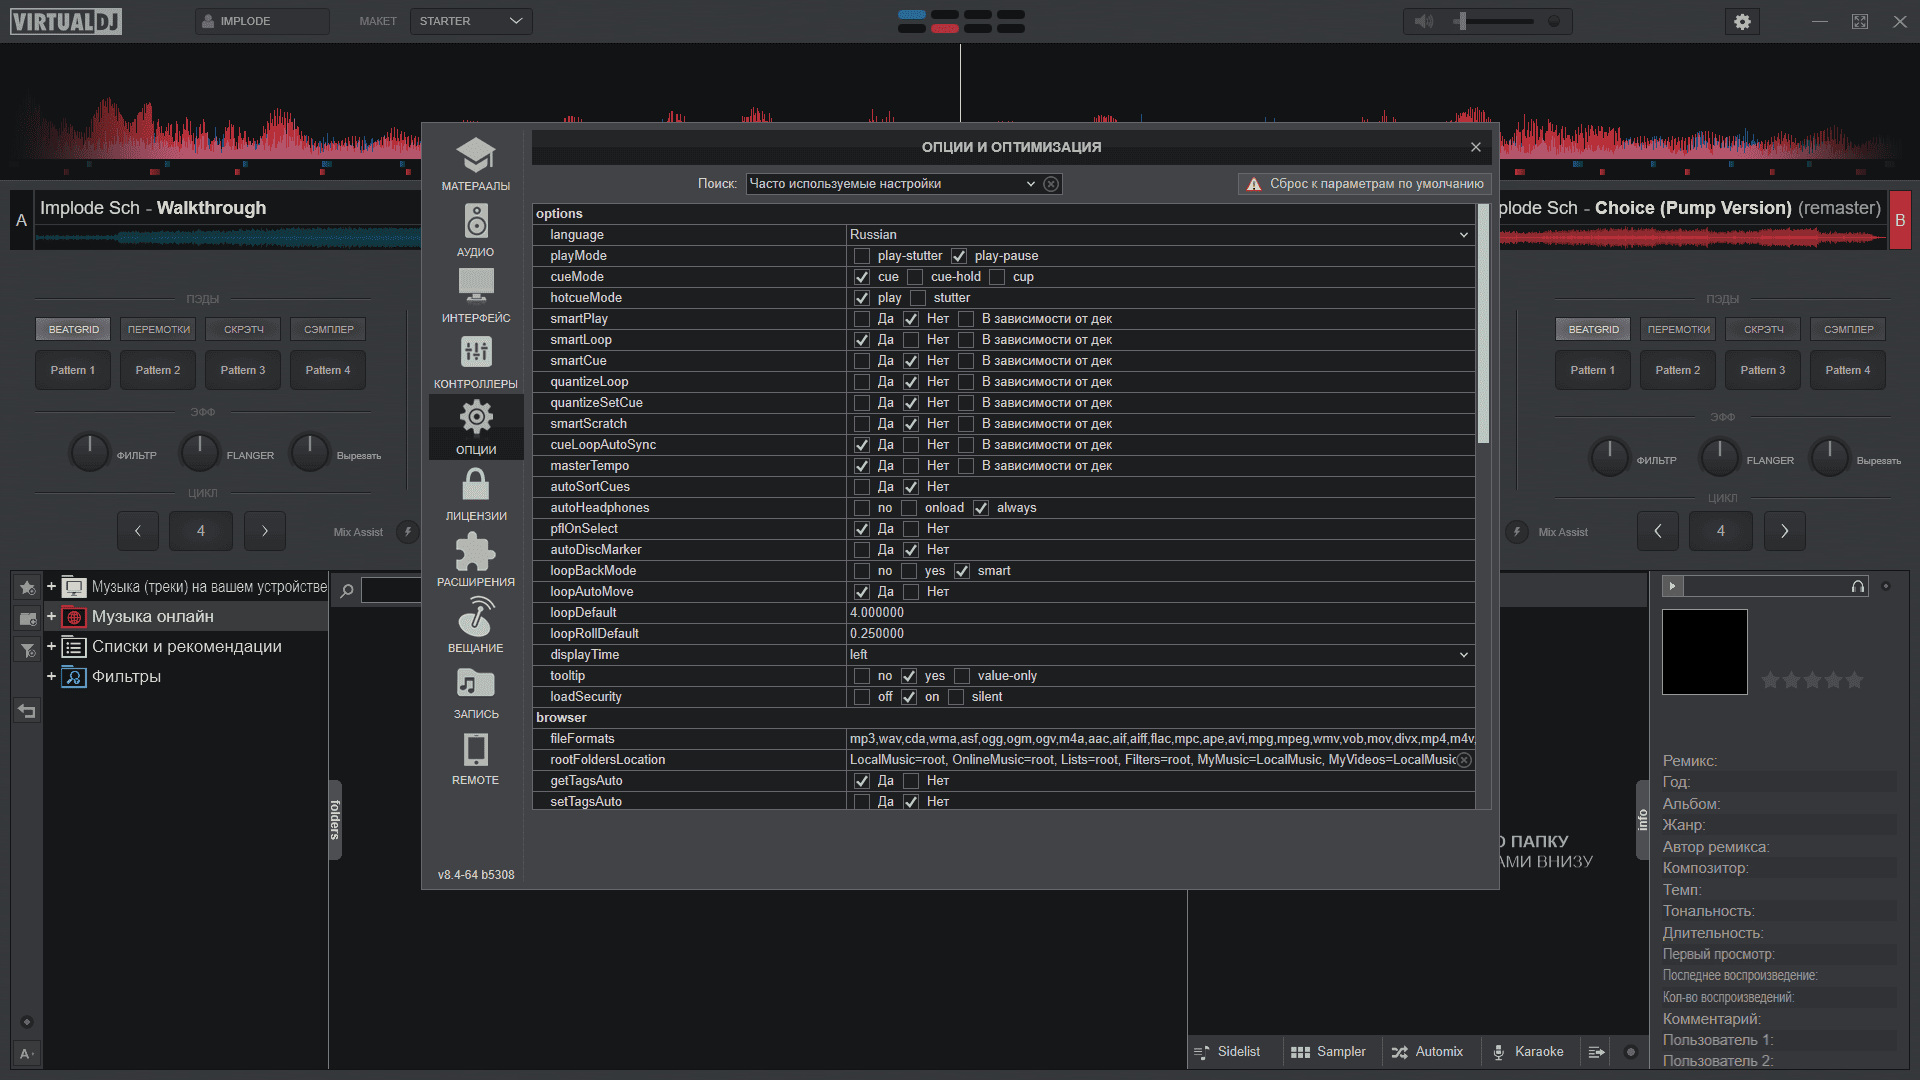1920x1080 pixels.
Task: Decrease left deck loop size
Action: [x=138, y=531]
